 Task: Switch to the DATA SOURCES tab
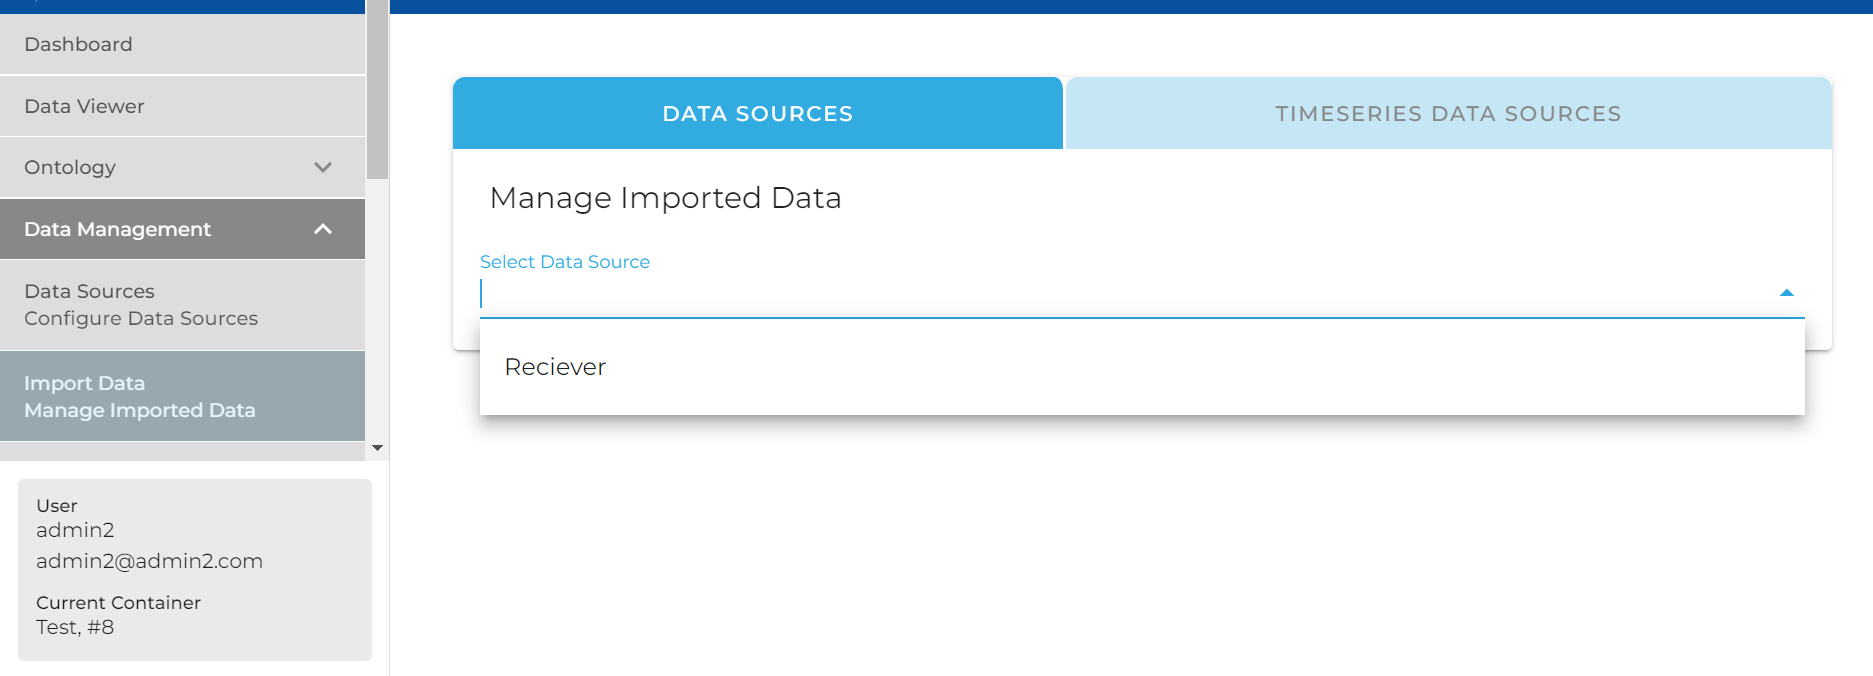click(757, 114)
